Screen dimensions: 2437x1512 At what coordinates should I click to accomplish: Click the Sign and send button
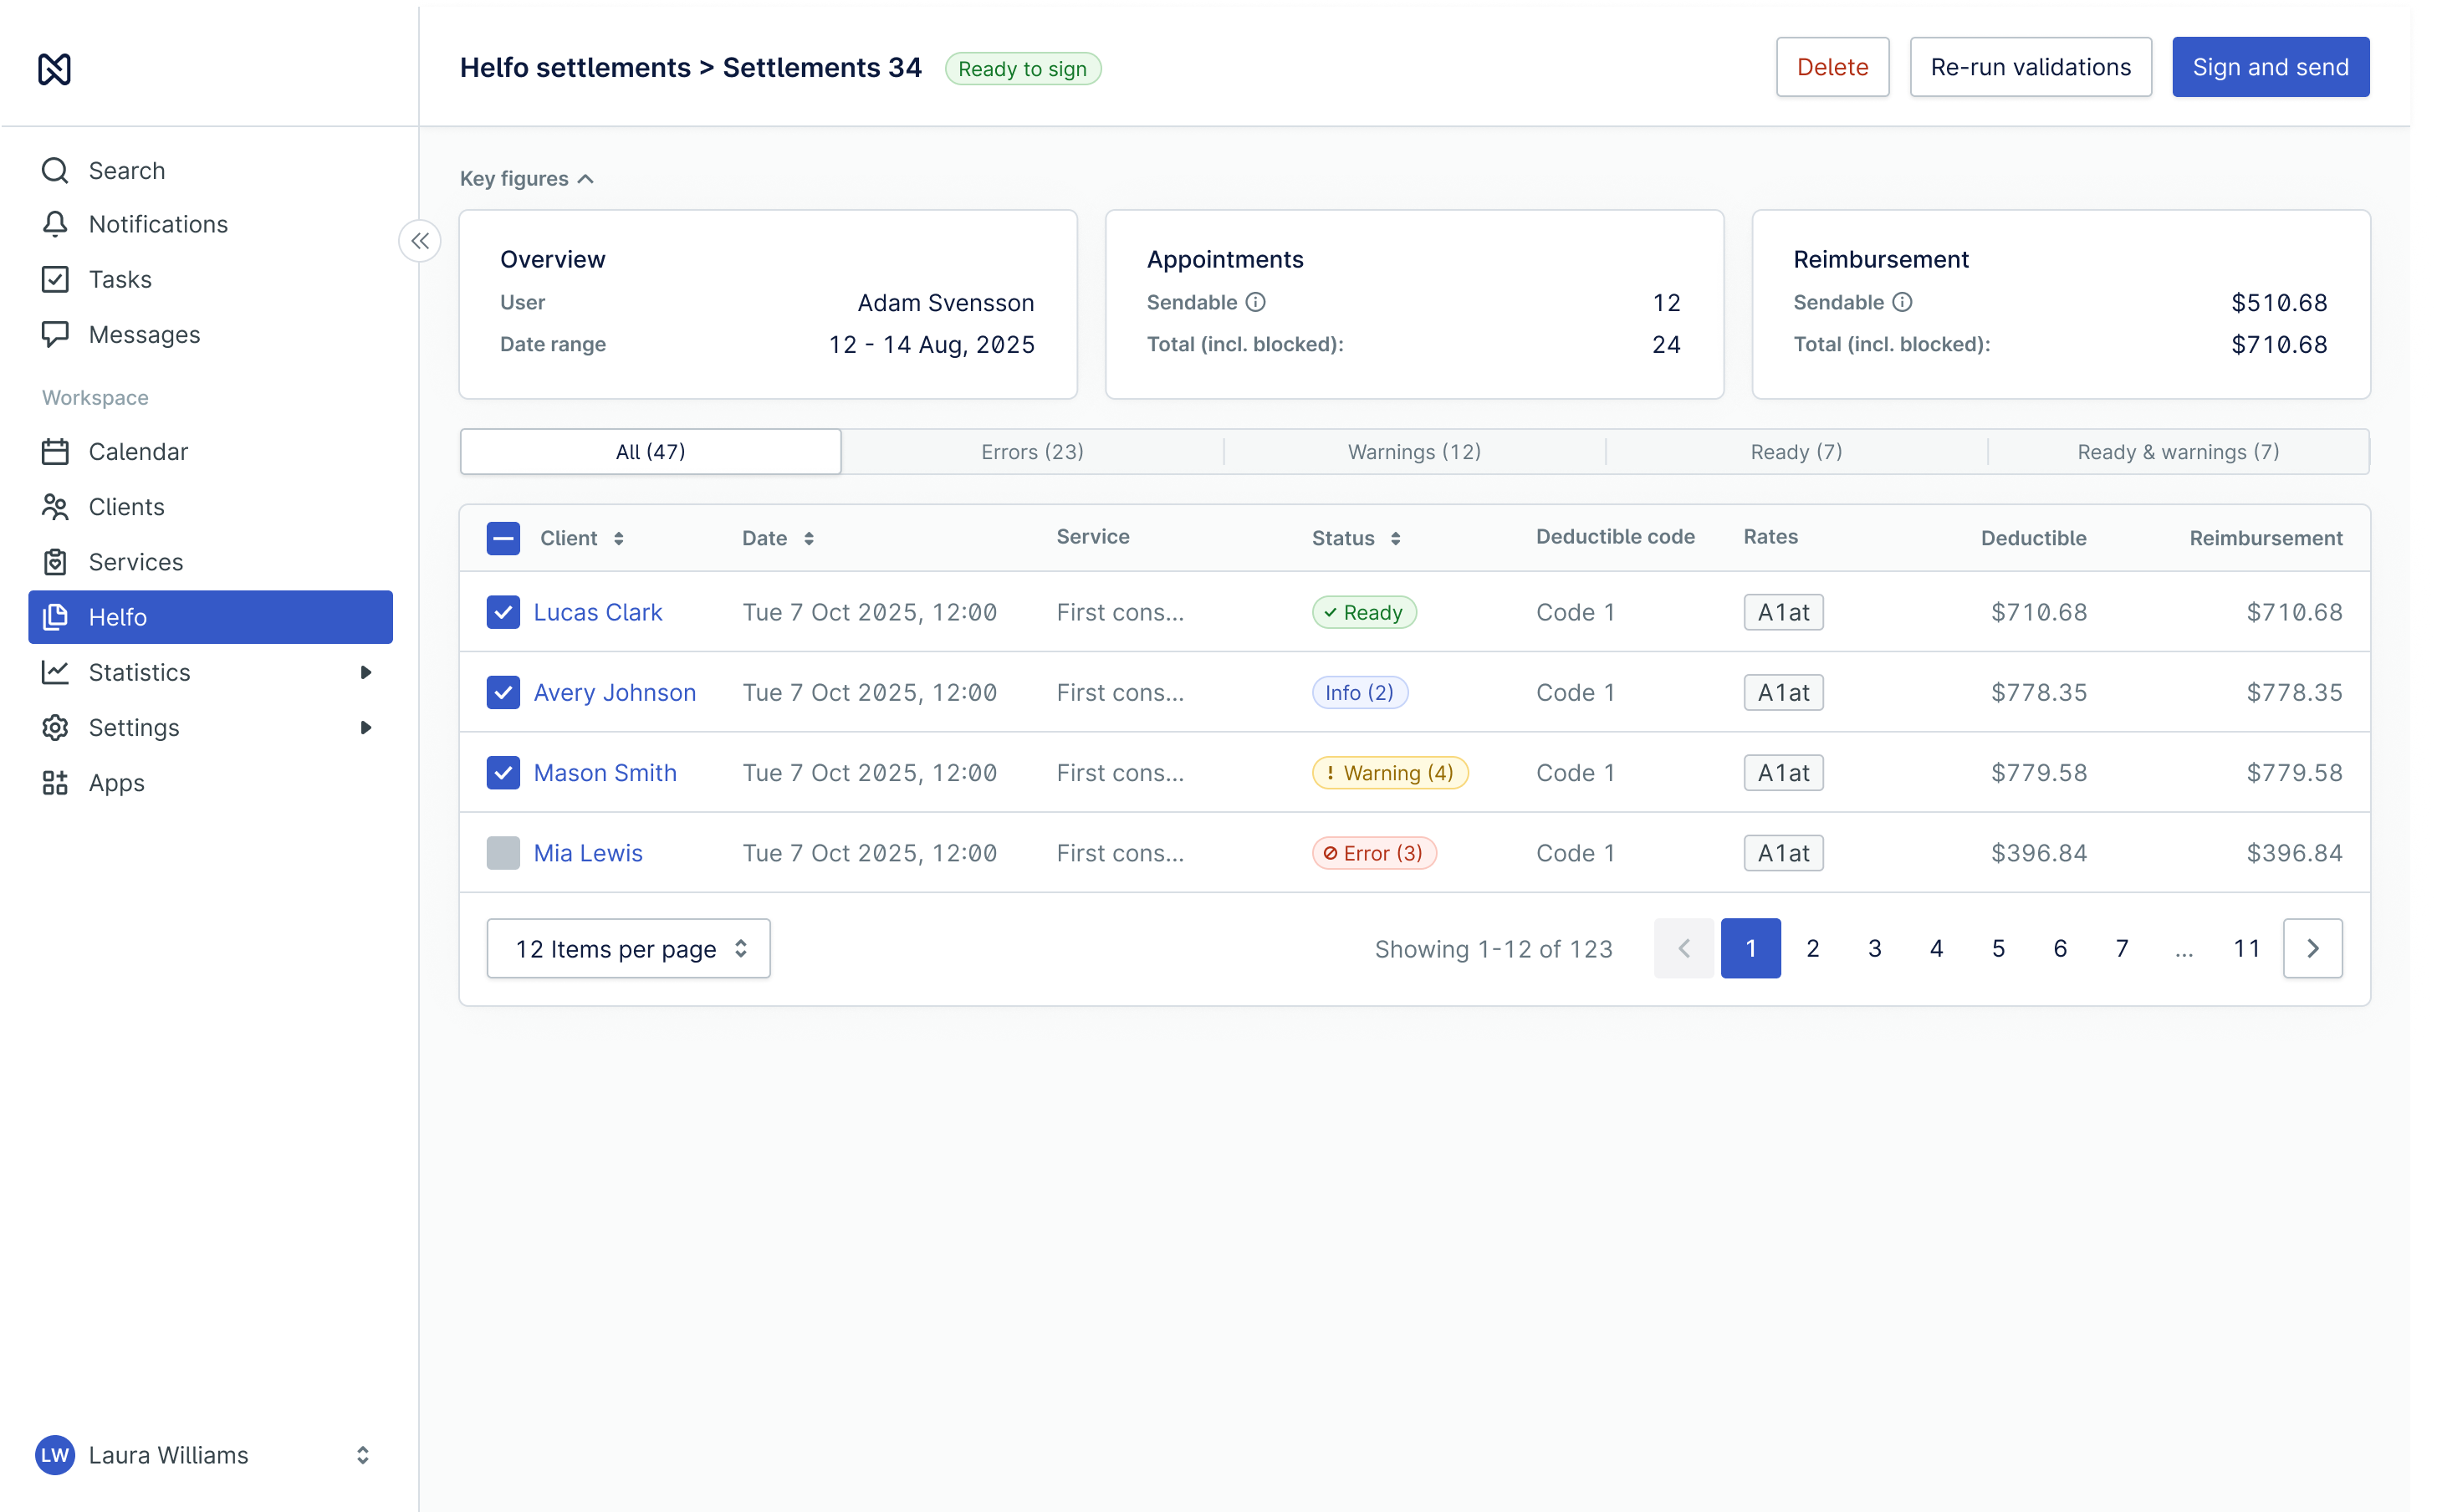(2270, 67)
